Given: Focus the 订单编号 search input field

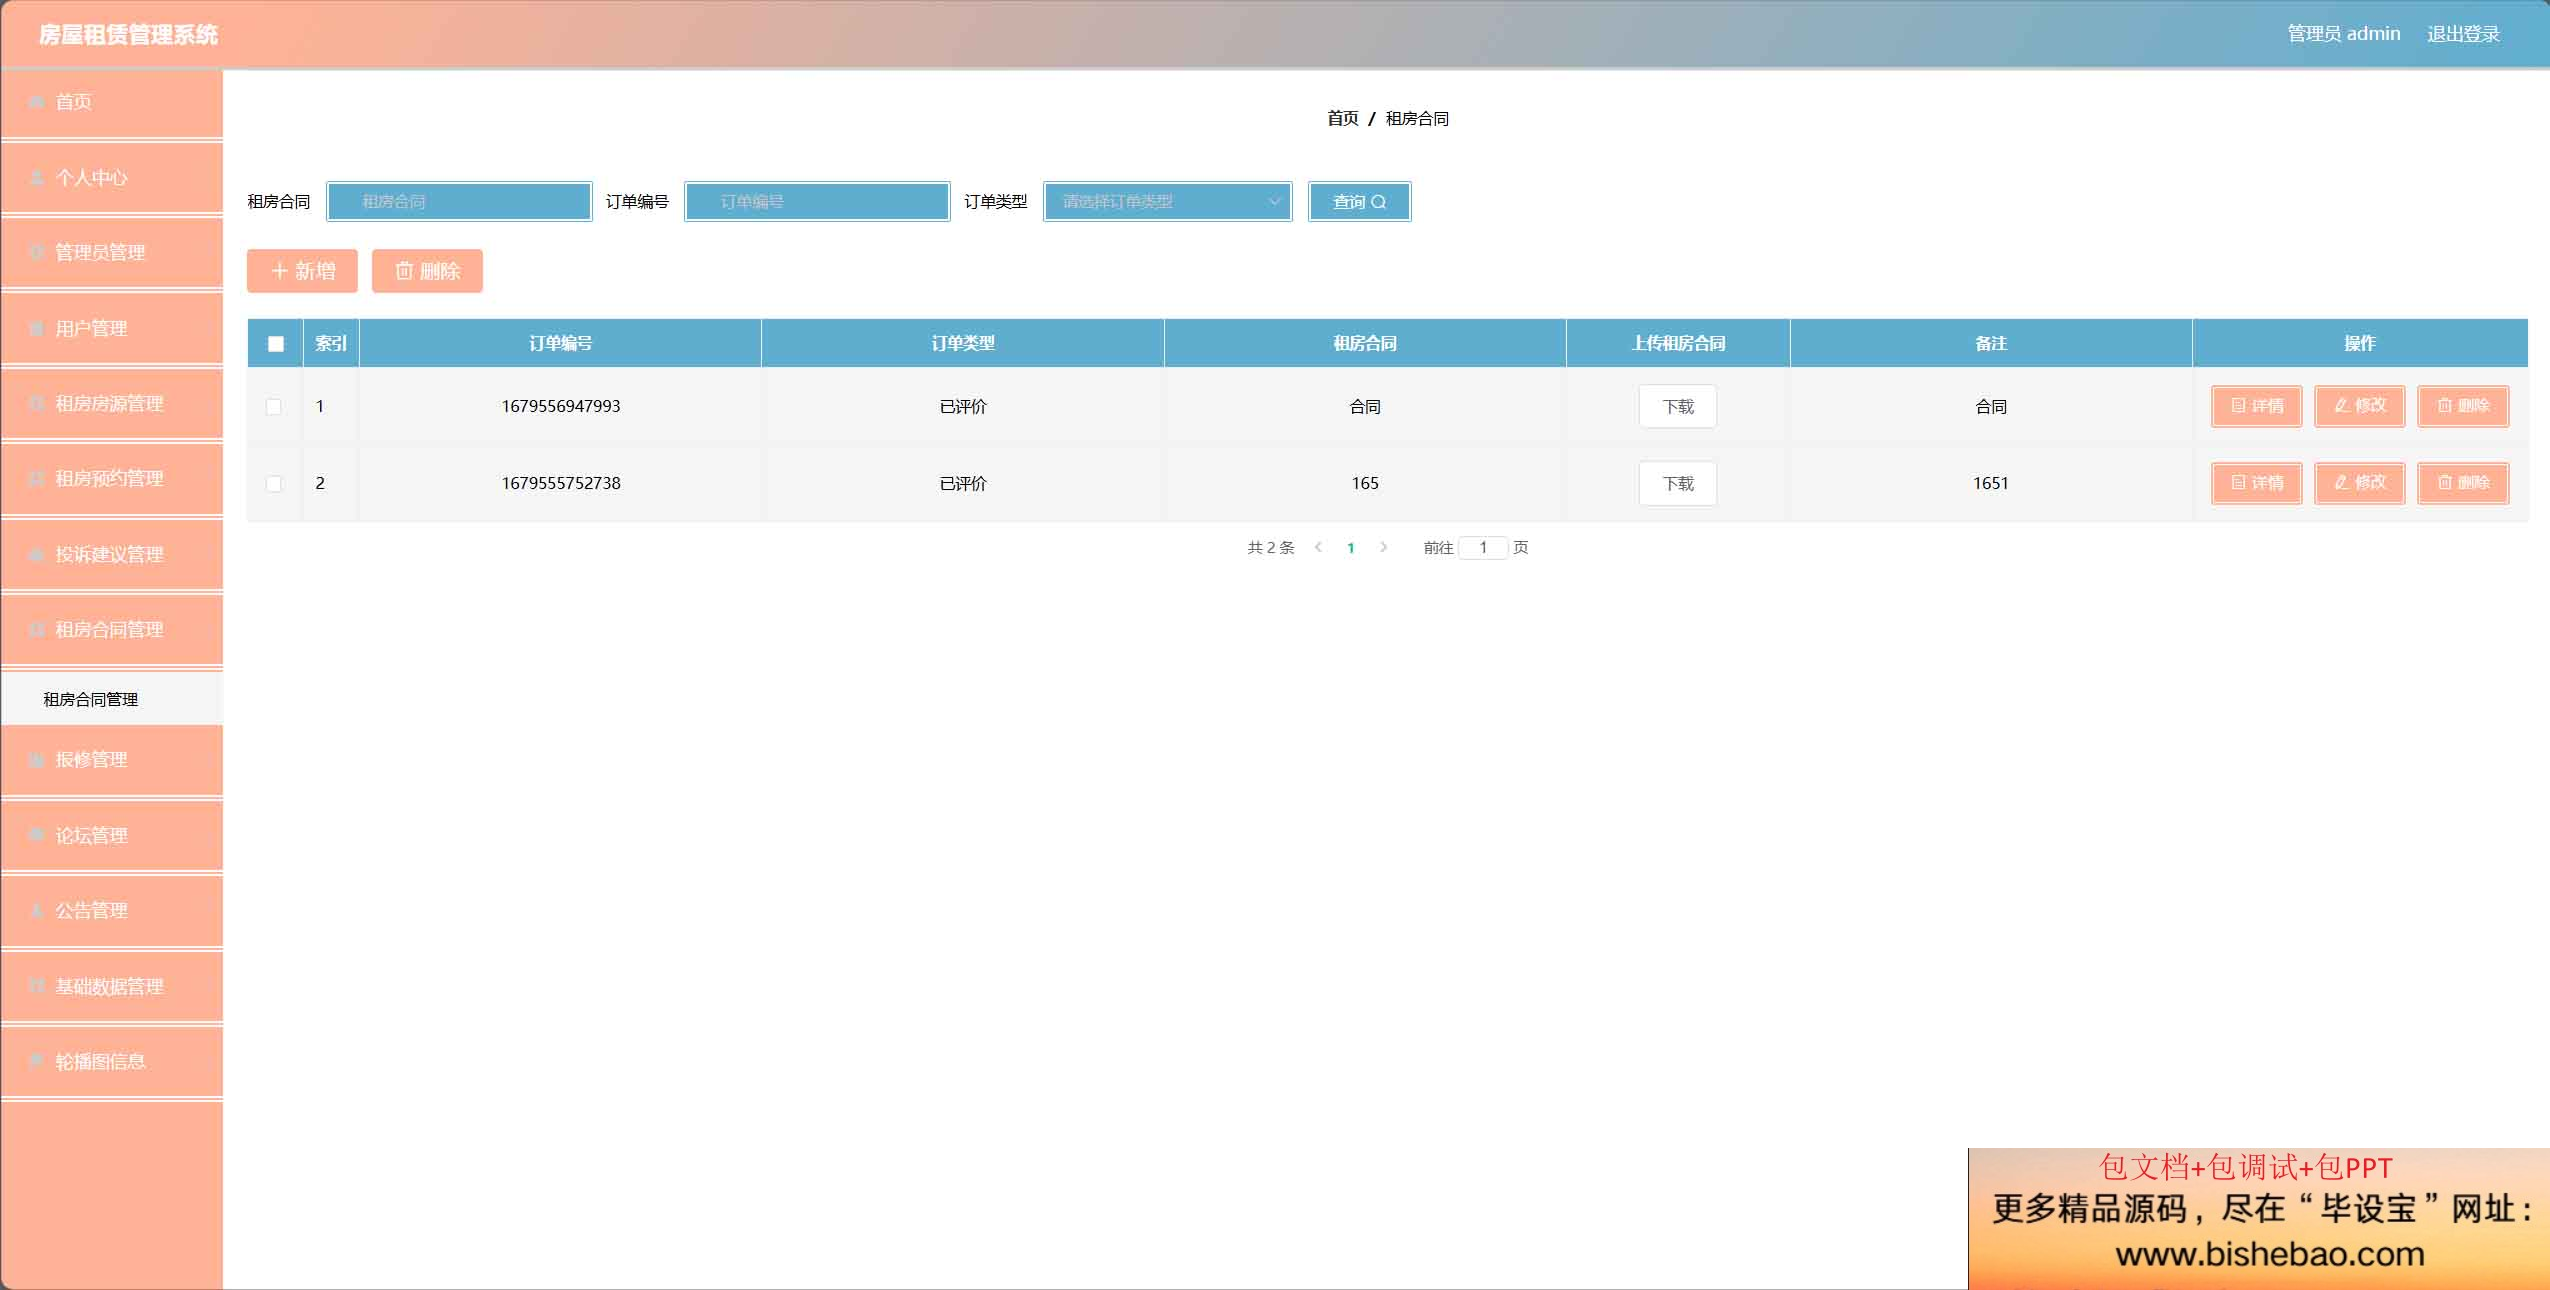Looking at the screenshot, I should click(817, 202).
